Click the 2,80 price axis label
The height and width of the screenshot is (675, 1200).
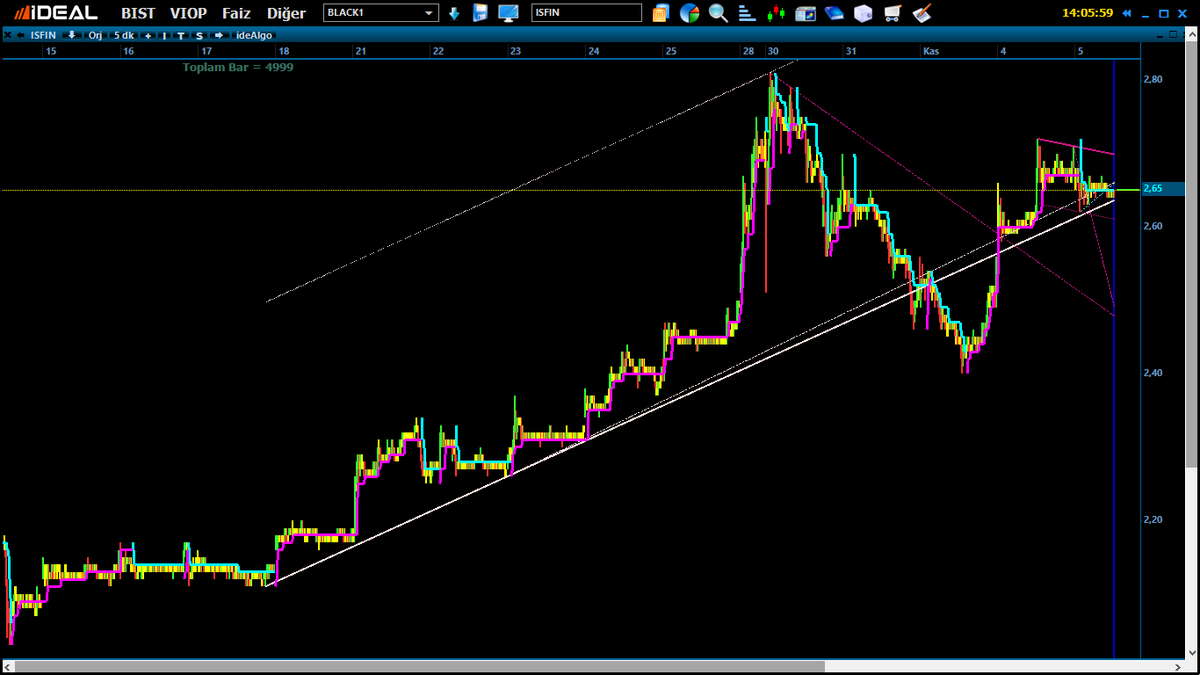(x=1152, y=79)
